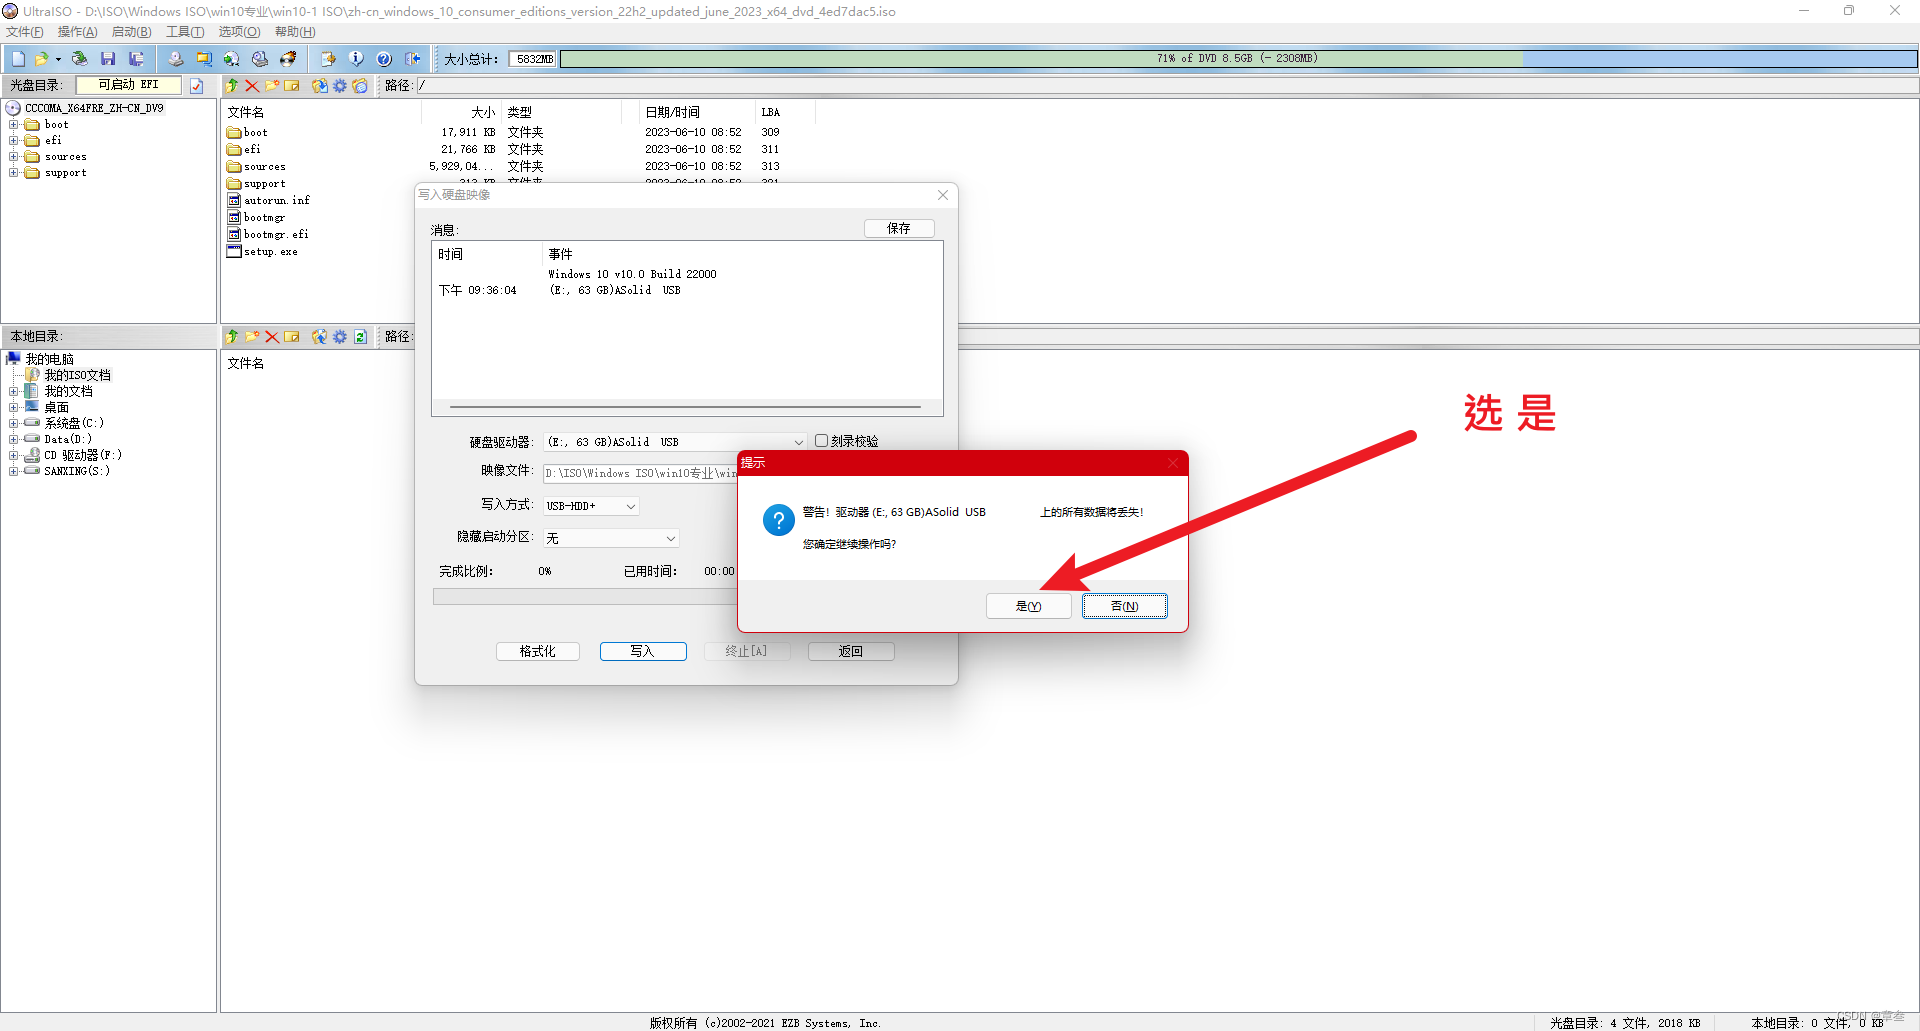Click the Up folder icon in local toolbar

point(232,337)
